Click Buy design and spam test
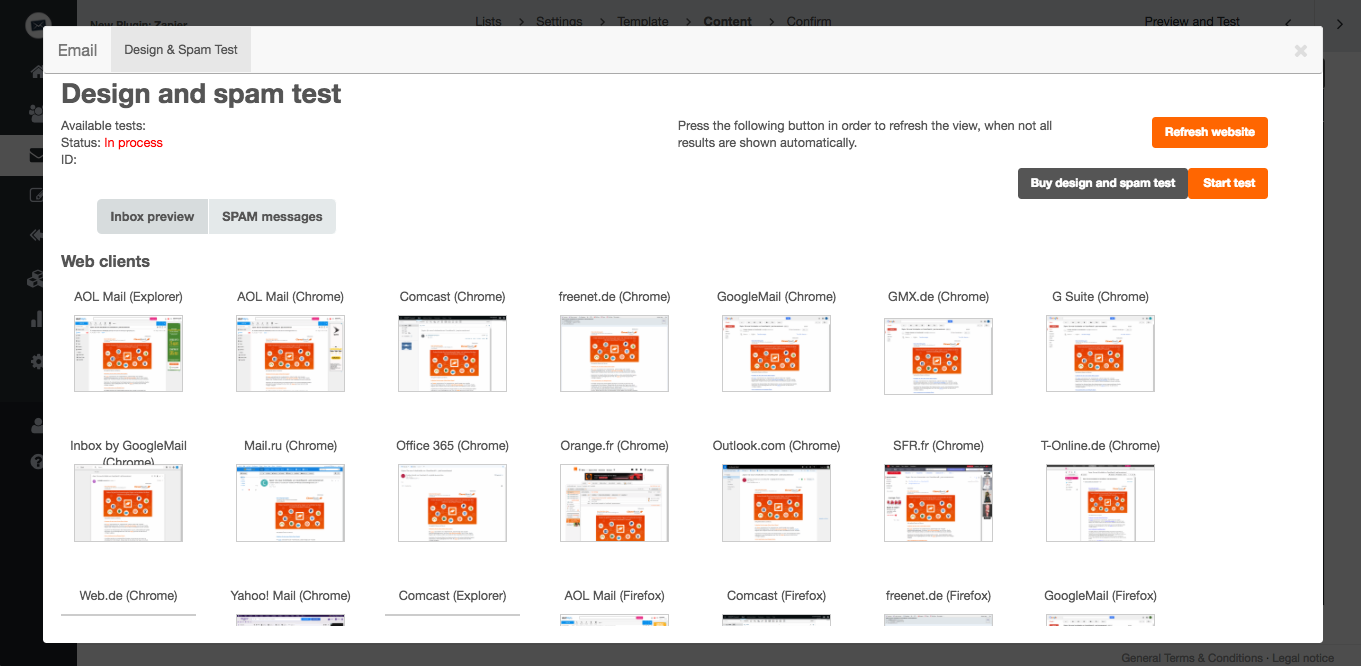Screen dimensions: 1361x666 1103,183
